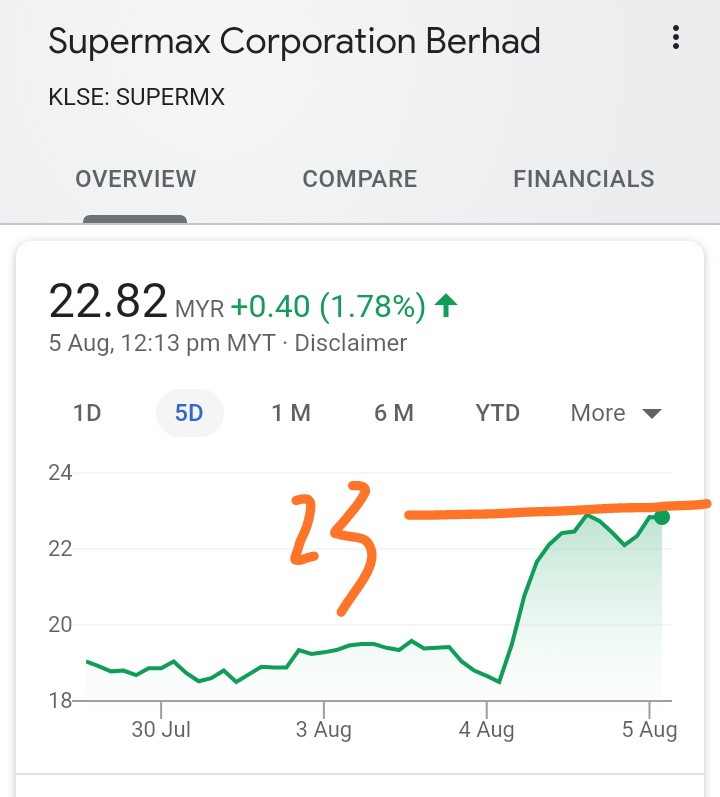720x797 pixels.
Task: Click the green current-price dot on chart
Action: [x=662, y=517]
